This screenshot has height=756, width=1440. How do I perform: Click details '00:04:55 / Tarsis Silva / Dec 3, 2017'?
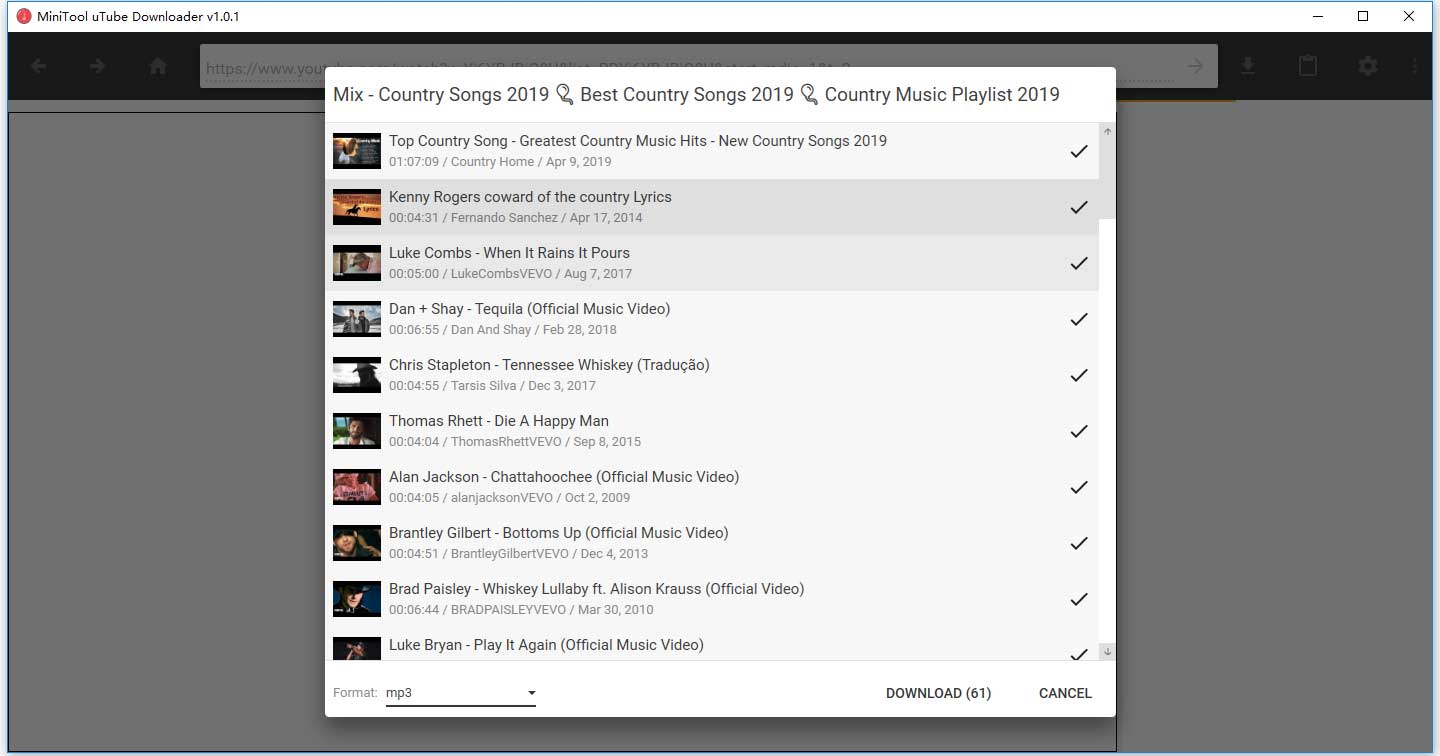[x=492, y=386]
